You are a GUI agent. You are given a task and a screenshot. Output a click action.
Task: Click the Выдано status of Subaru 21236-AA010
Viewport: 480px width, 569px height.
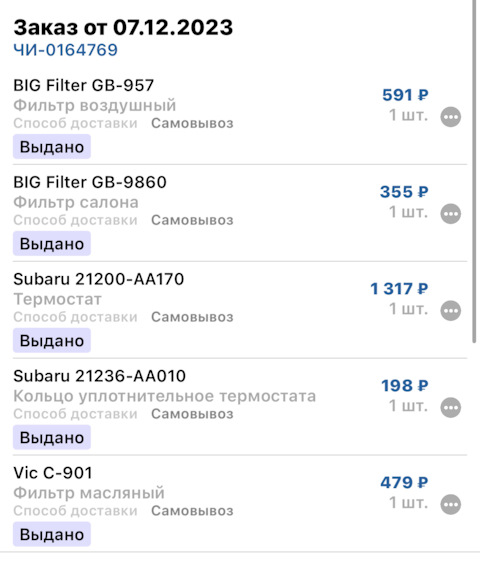[52, 437]
